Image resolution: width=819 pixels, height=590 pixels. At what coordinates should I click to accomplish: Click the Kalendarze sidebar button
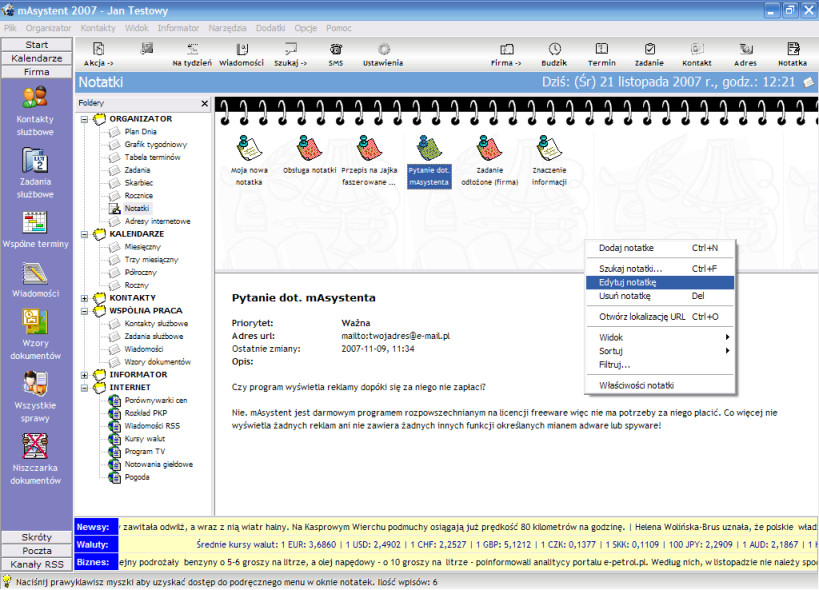point(37,58)
